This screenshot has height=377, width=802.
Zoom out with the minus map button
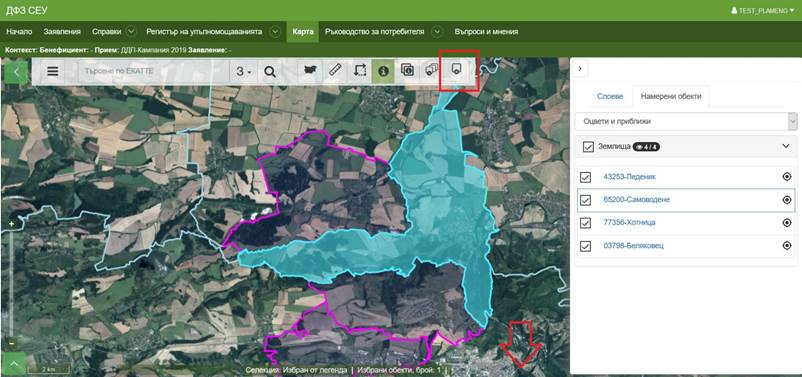pos(12,343)
